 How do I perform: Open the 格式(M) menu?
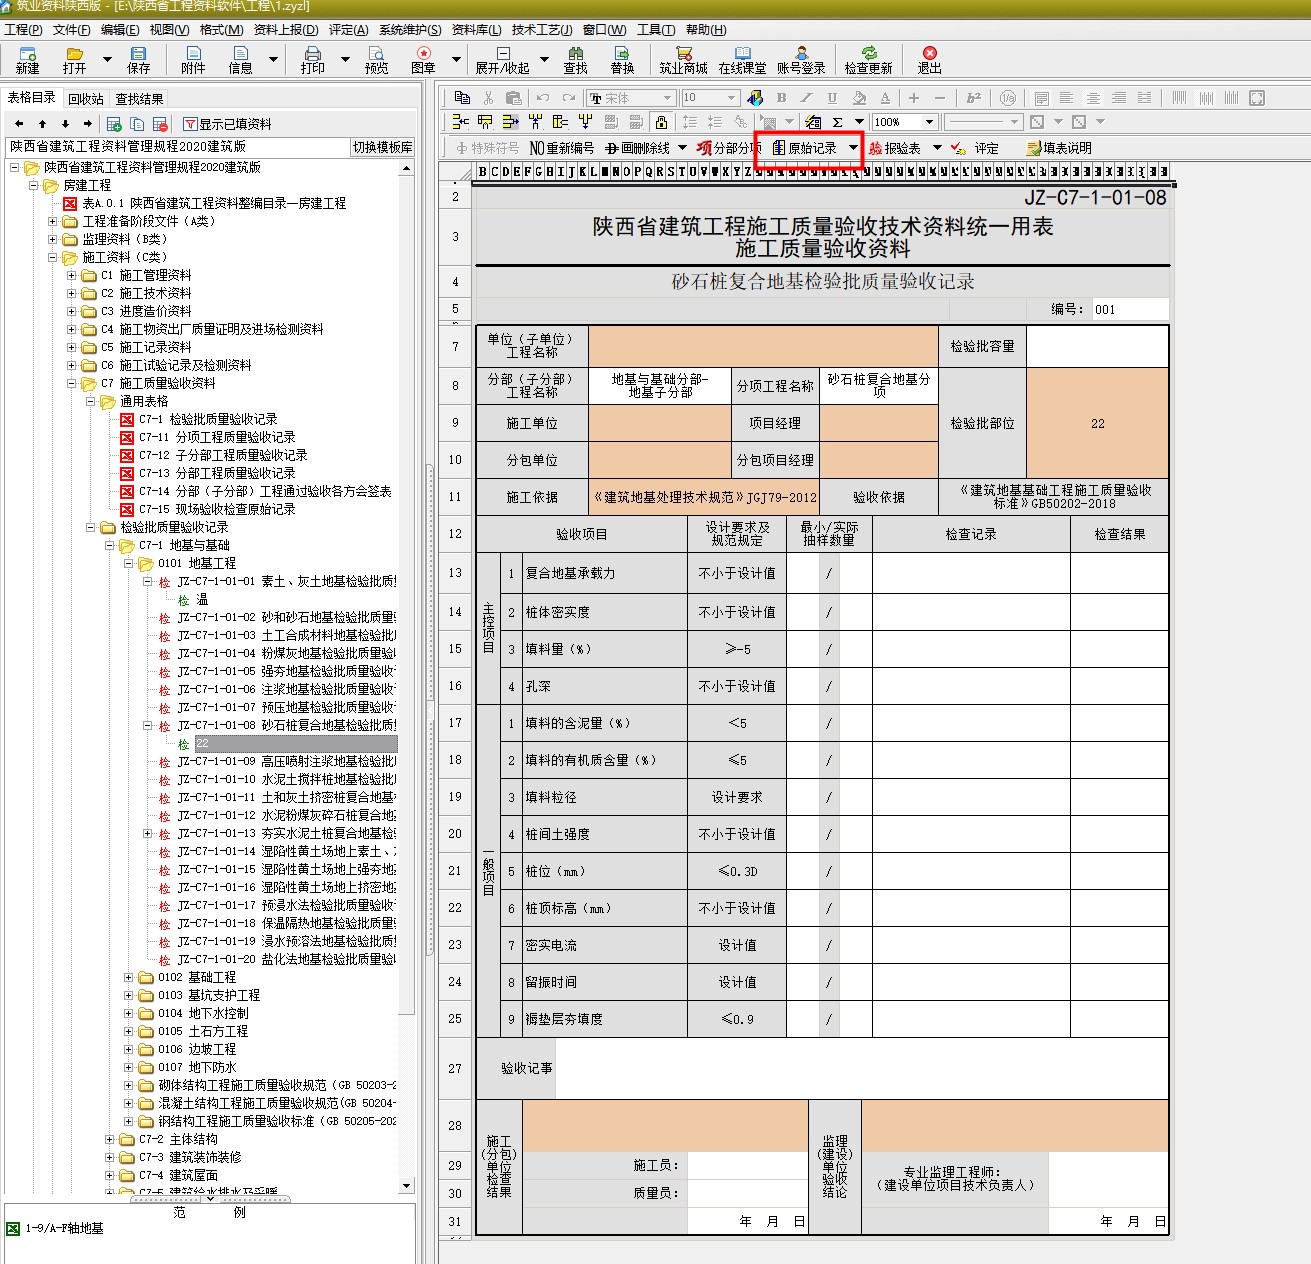[x=221, y=30]
